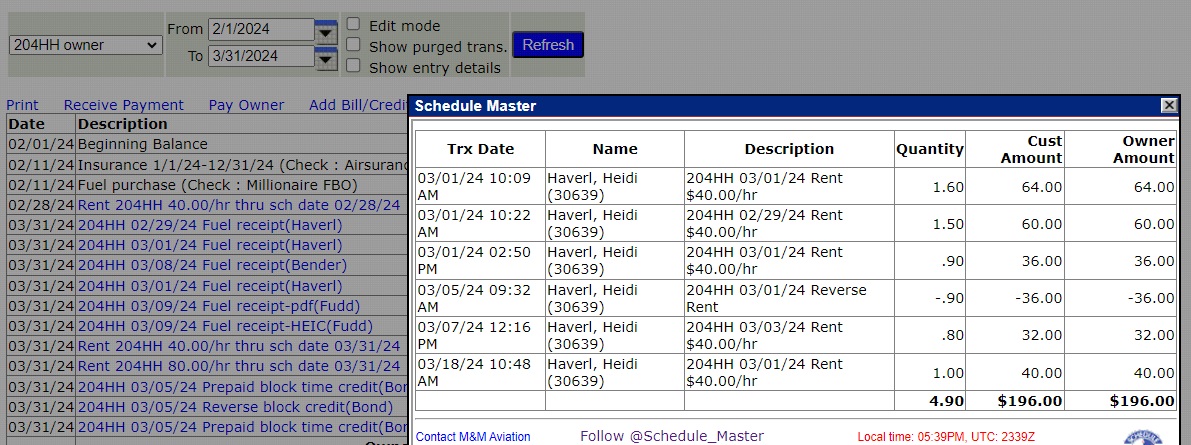
Task: Click the Date column header in ledger
Action: 41,124
